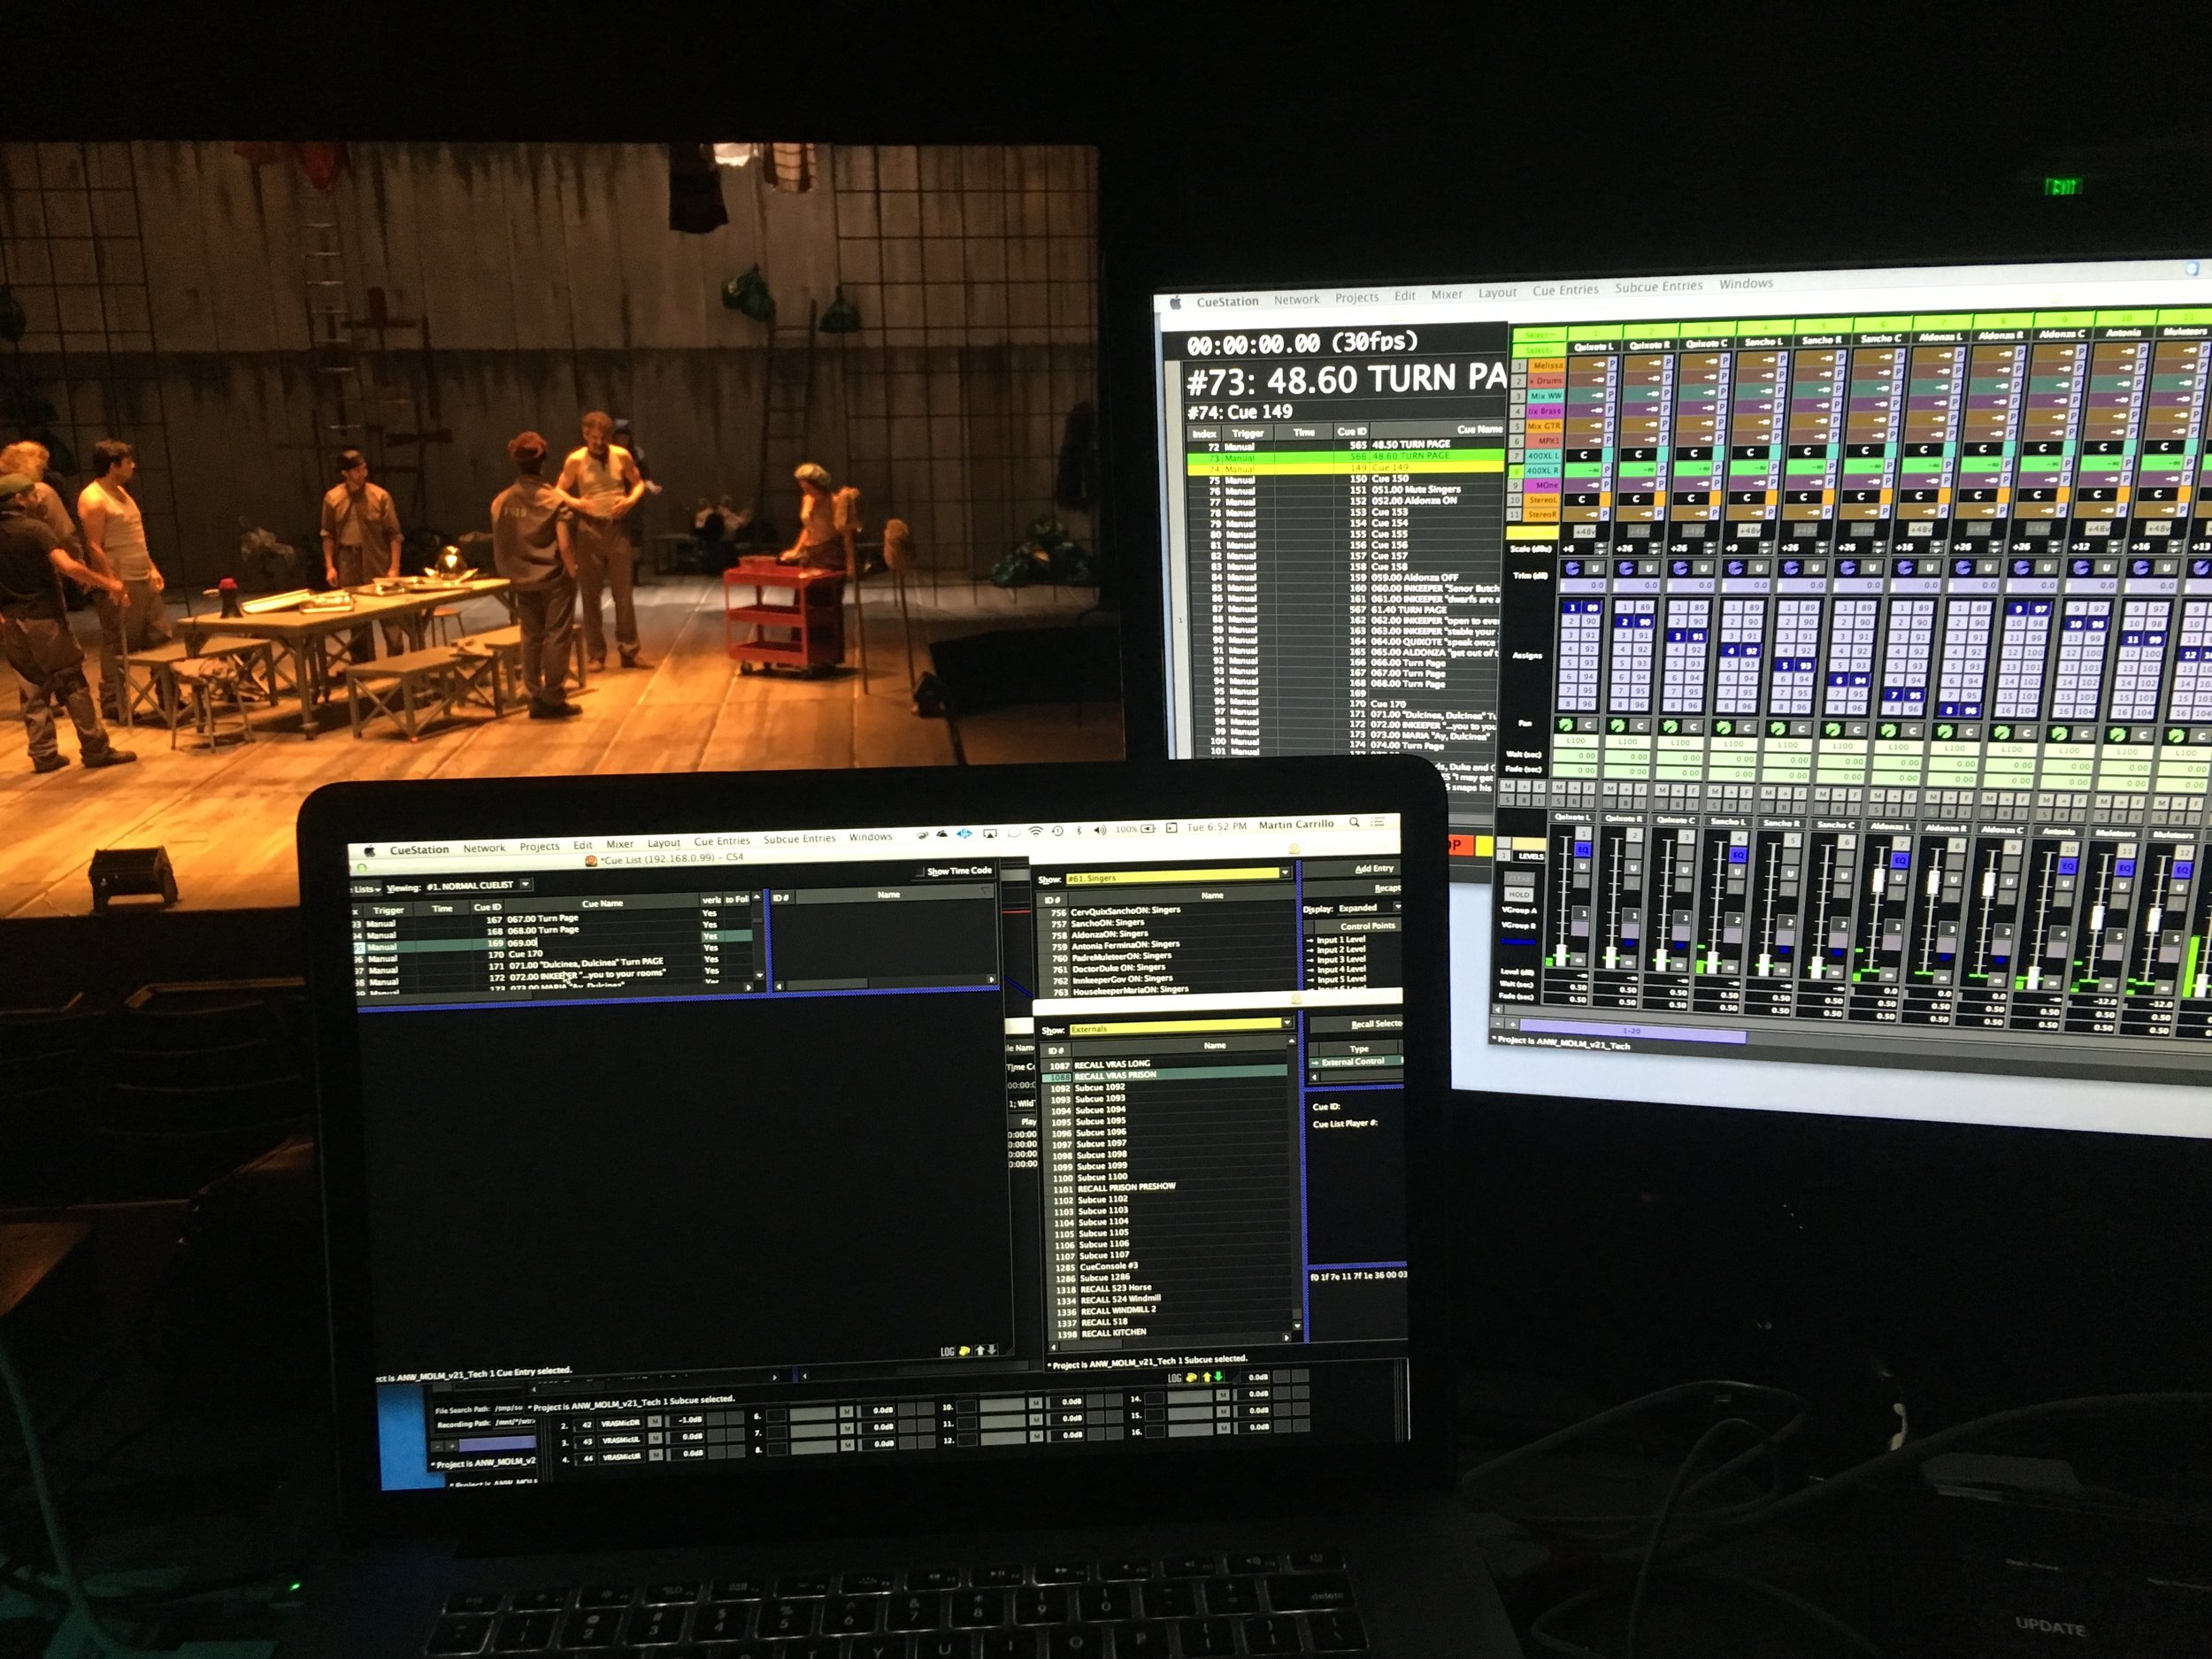This screenshot has width=2212, height=1659.
Task: Click the U button beside Quixote L trim knob
Action: coord(1595,568)
